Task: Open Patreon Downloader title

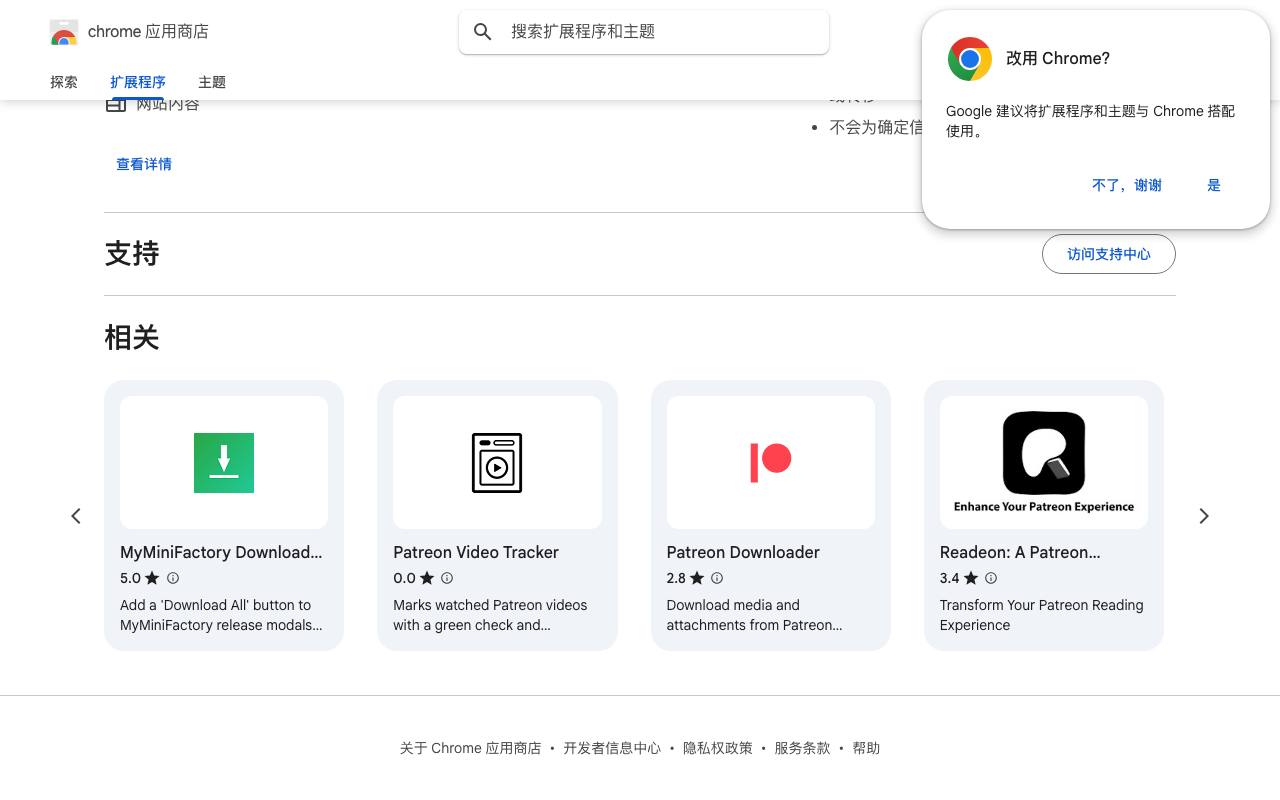Action: click(743, 552)
